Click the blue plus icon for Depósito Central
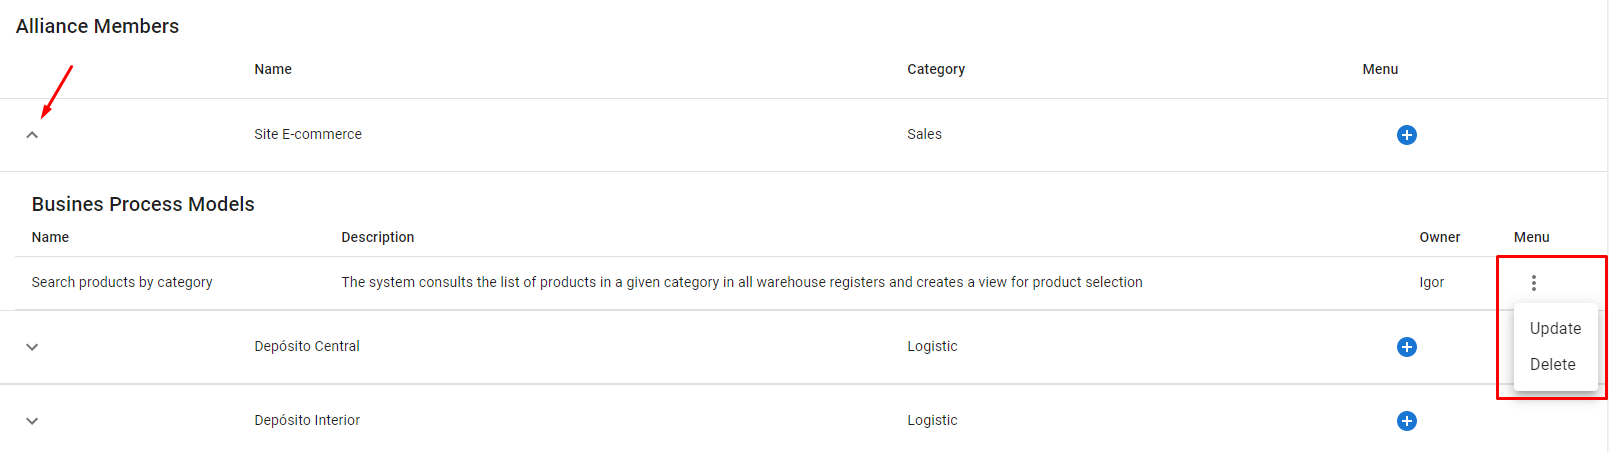 tap(1406, 347)
